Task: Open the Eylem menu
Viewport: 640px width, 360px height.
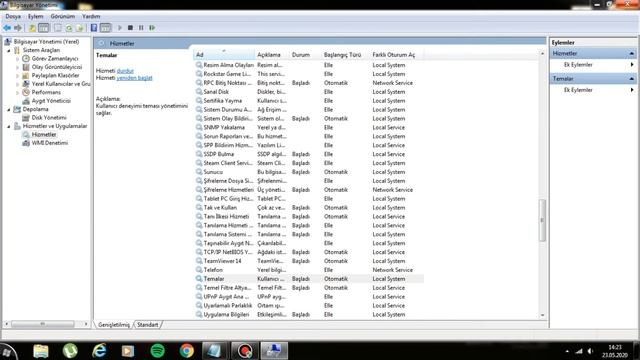Action: click(x=36, y=16)
